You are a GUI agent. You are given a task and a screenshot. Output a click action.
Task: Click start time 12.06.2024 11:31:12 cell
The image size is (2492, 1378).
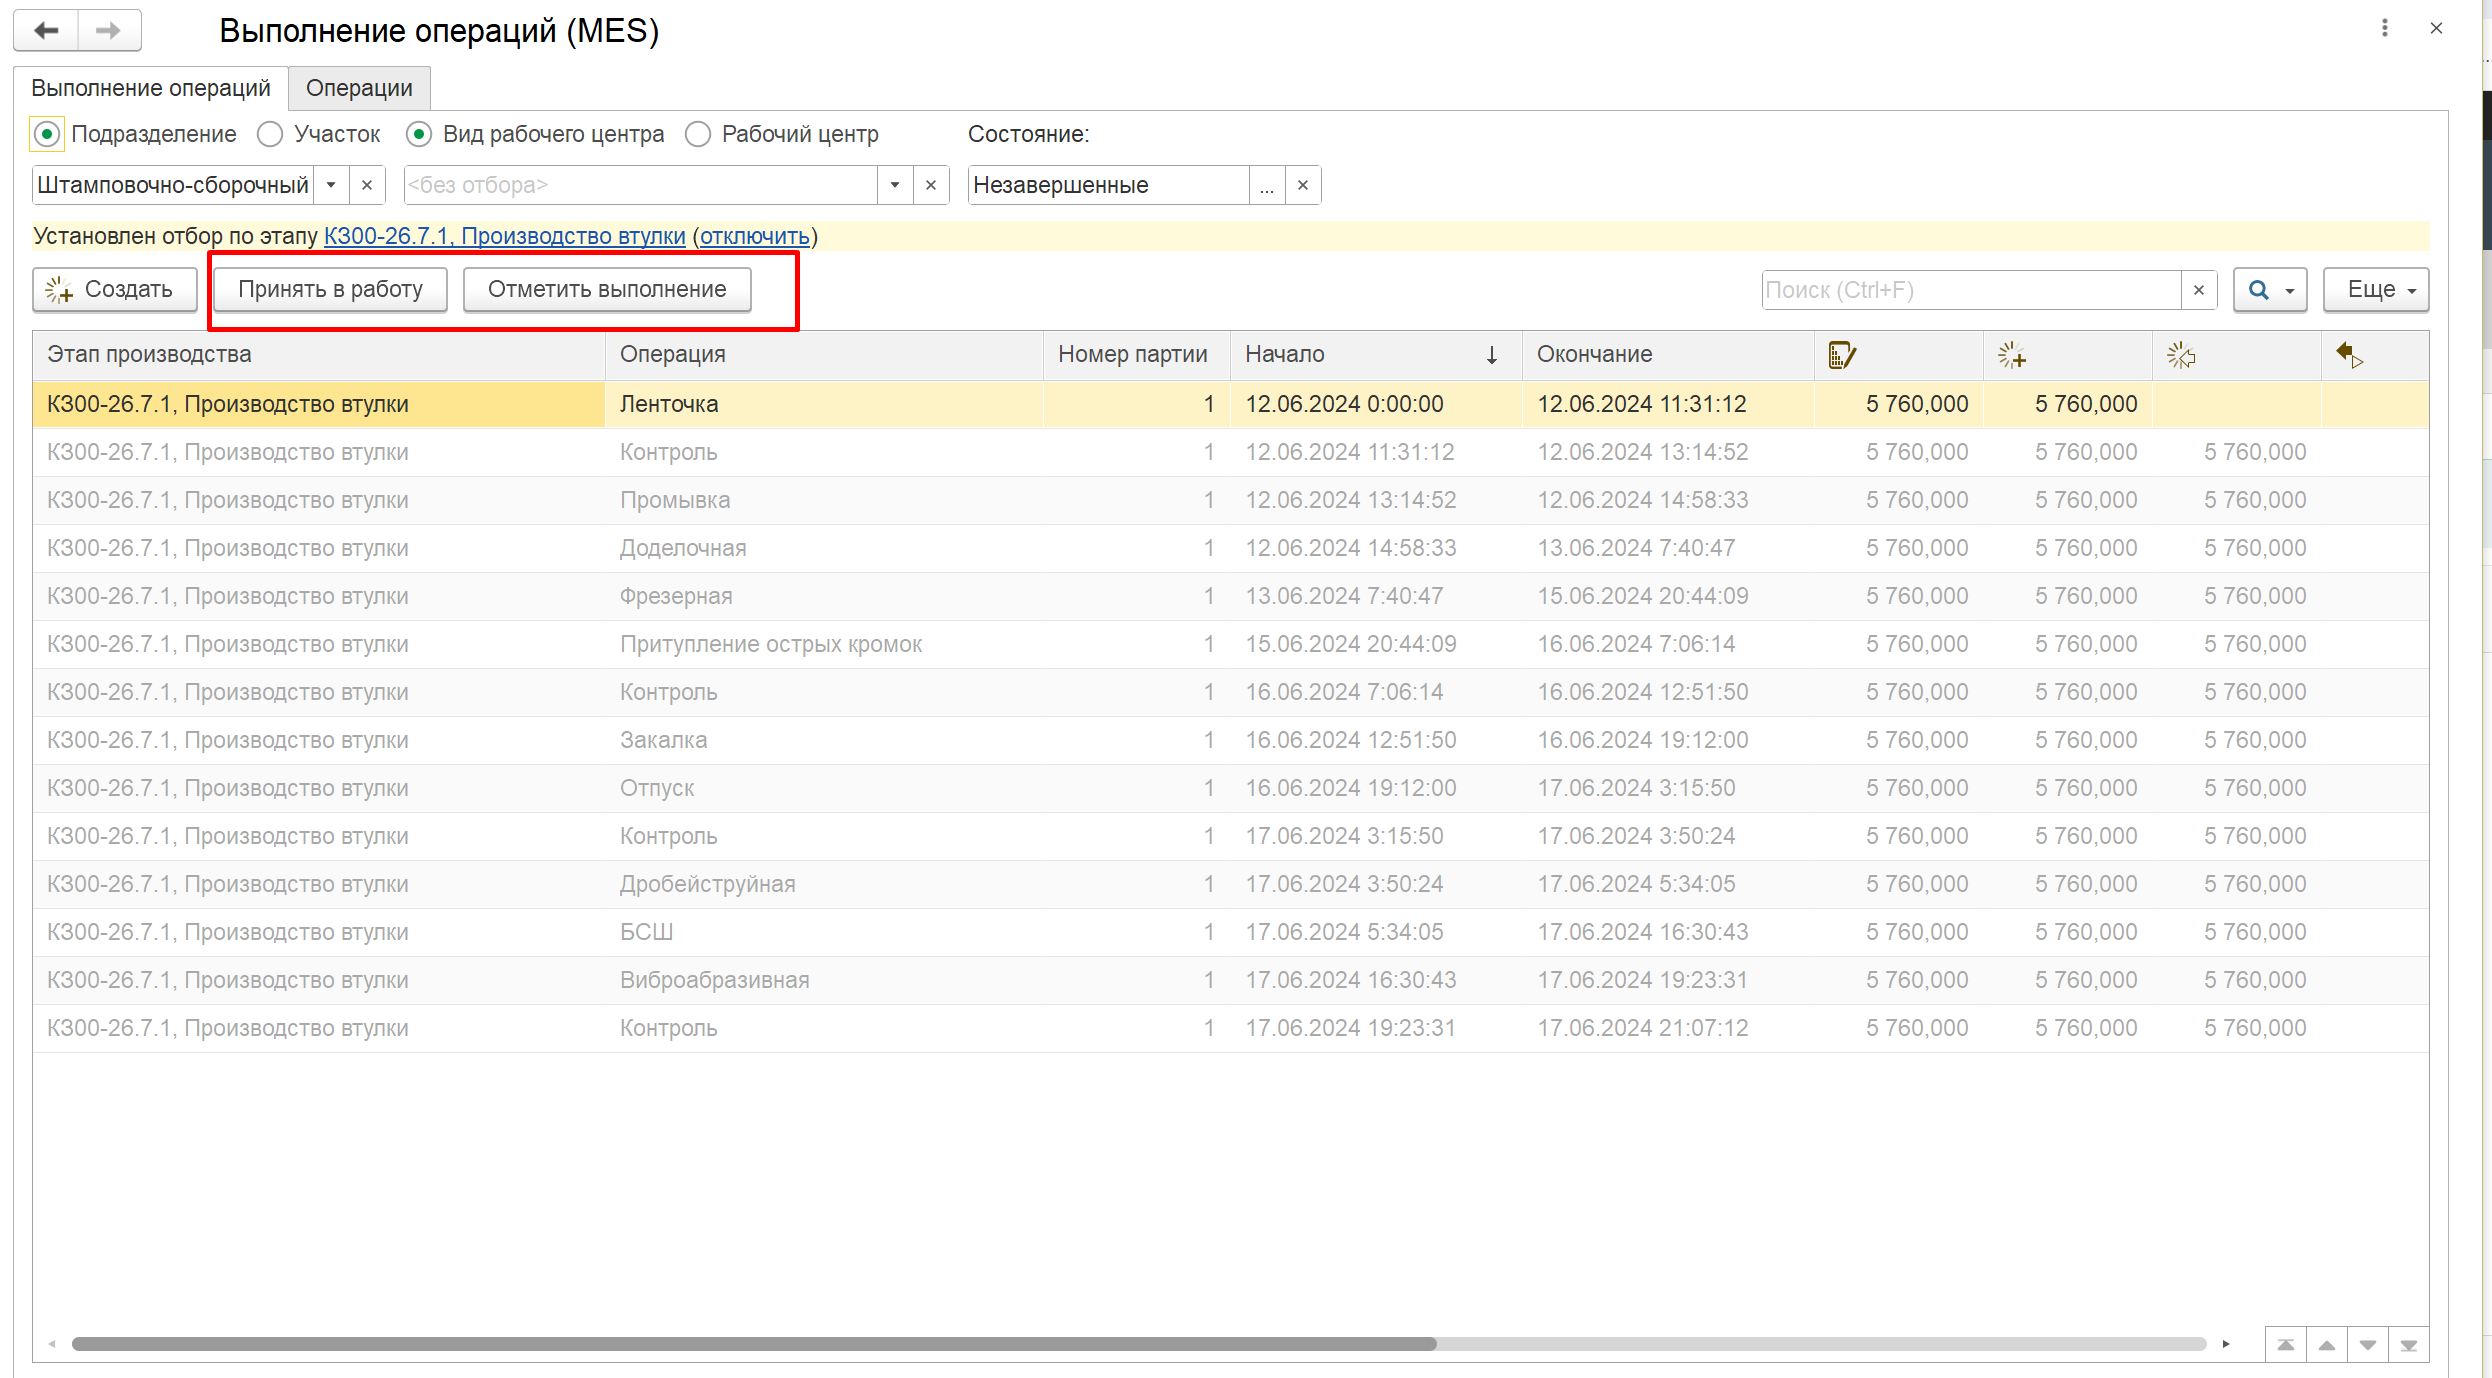[1376, 452]
